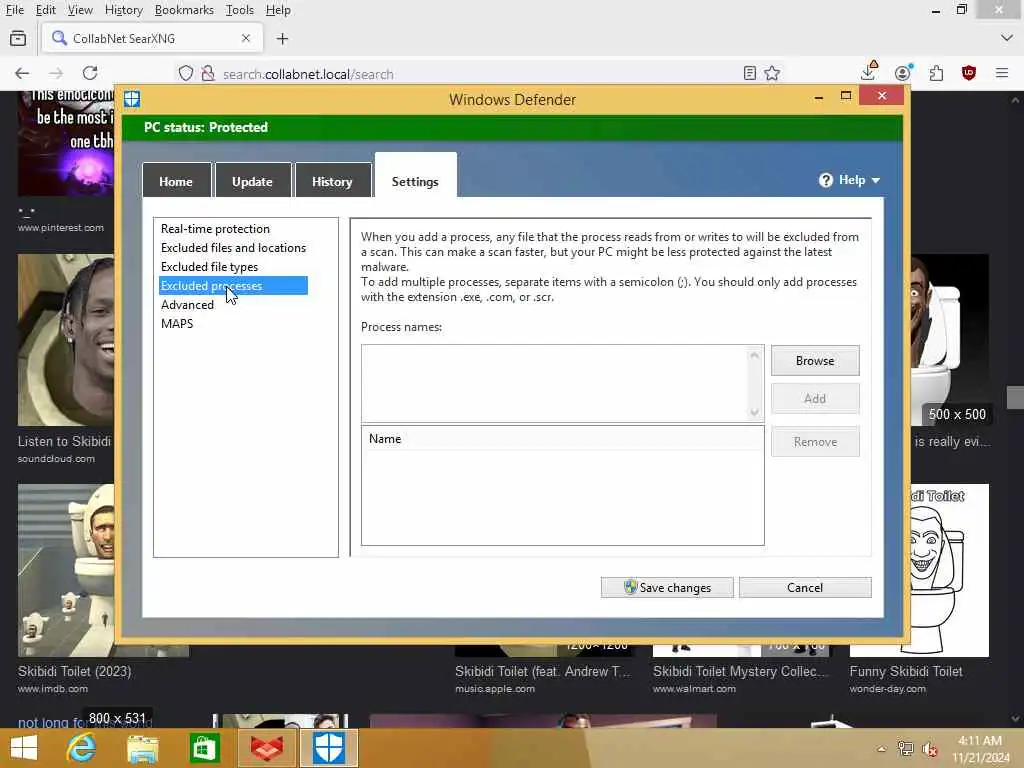Click the forward arrow in Firefox
The width and height of the screenshot is (1024, 768).
[x=56, y=73]
